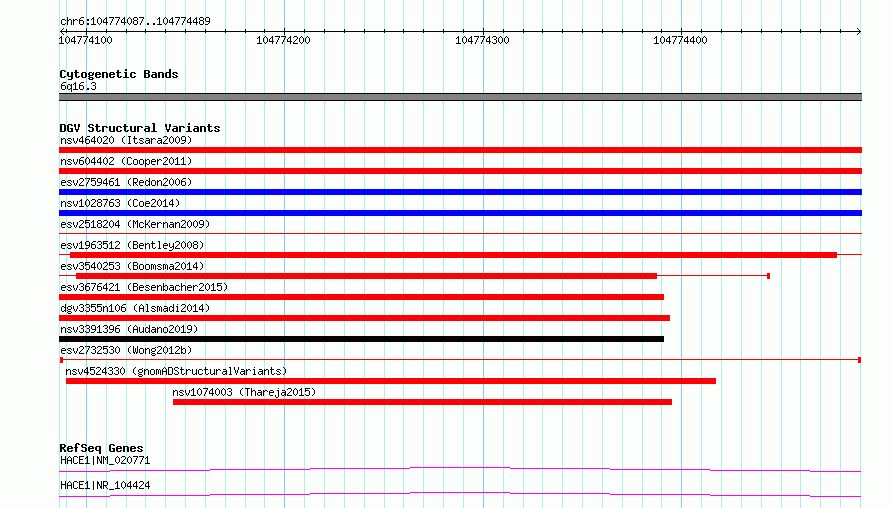Click the Cytogenetic Bands track title

click(119, 74)
